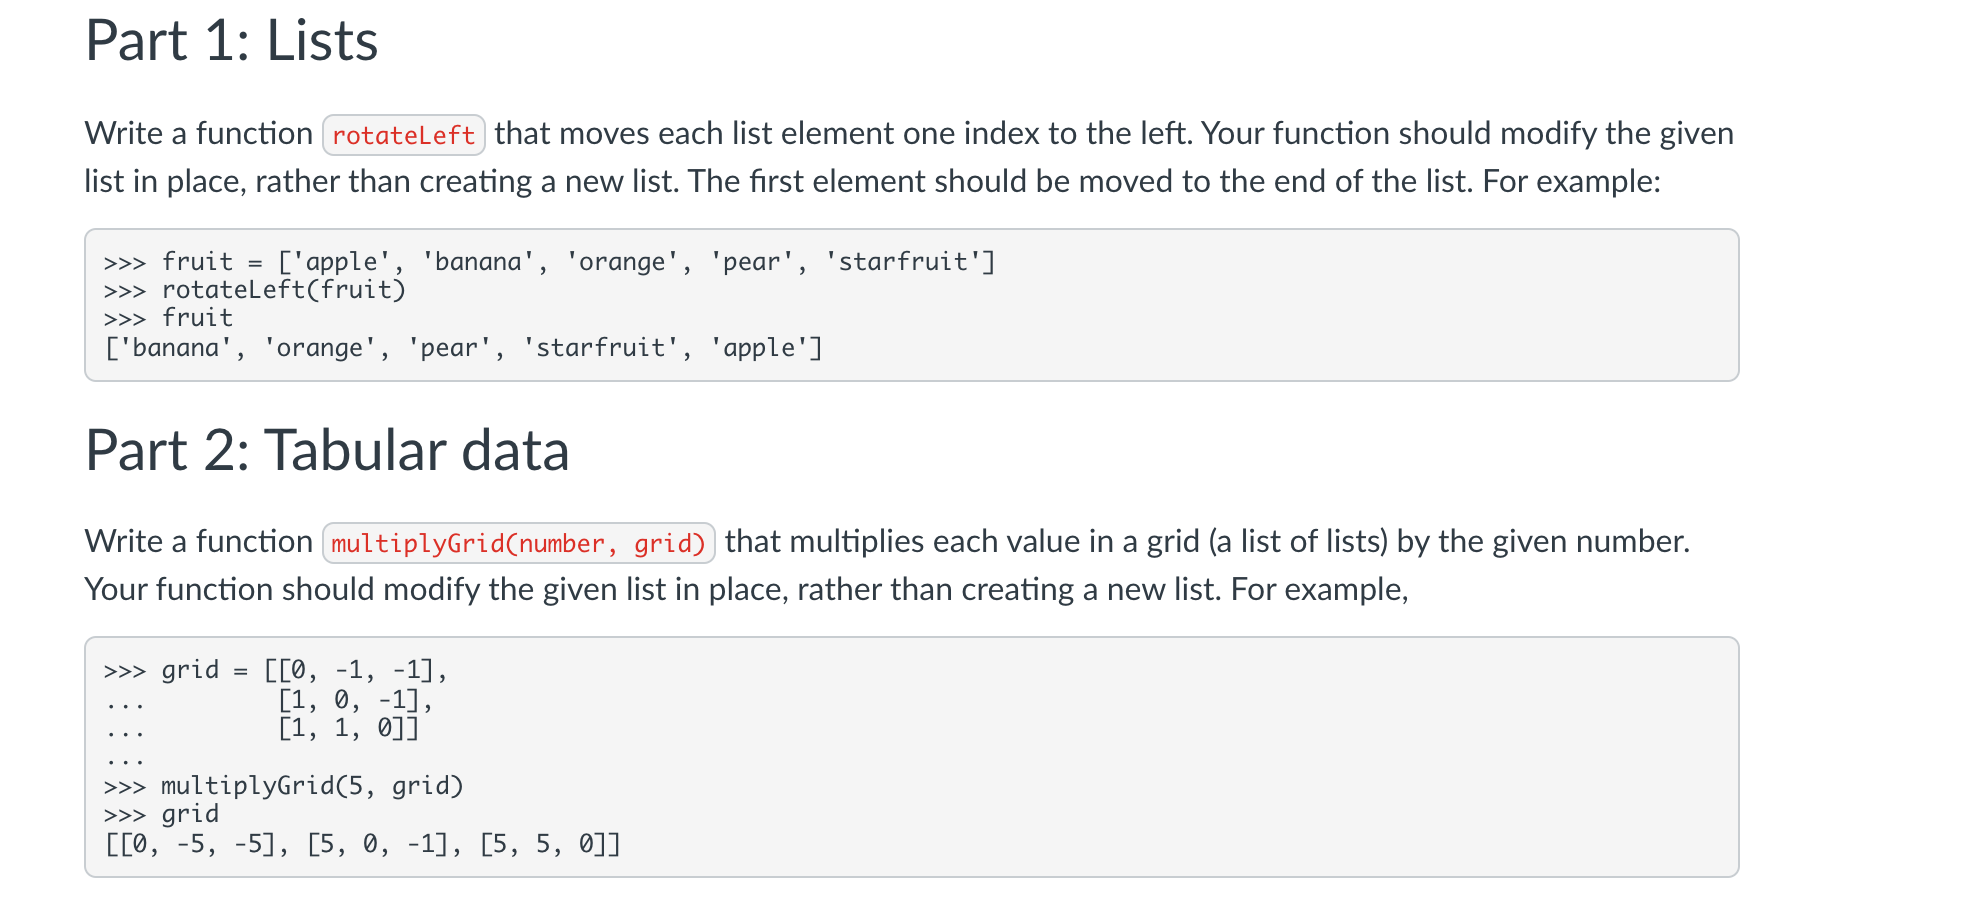Click the 'grid = [[0, -1, -1],' line

(x=276, y=670)
